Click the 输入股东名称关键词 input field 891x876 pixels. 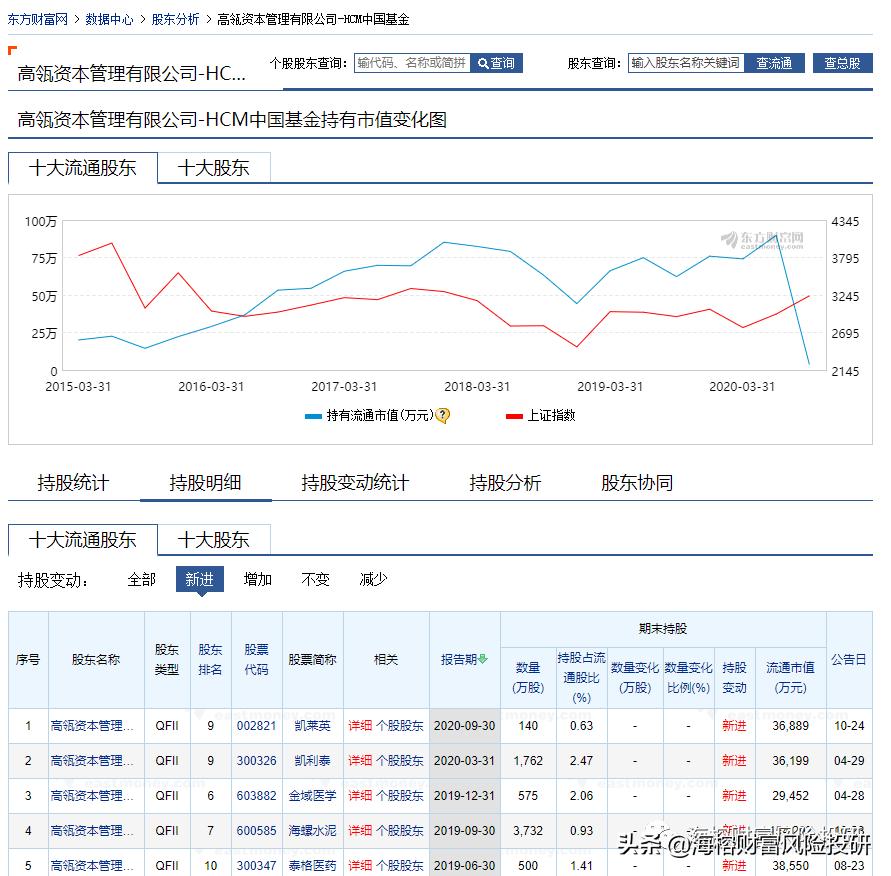point(687,62)
